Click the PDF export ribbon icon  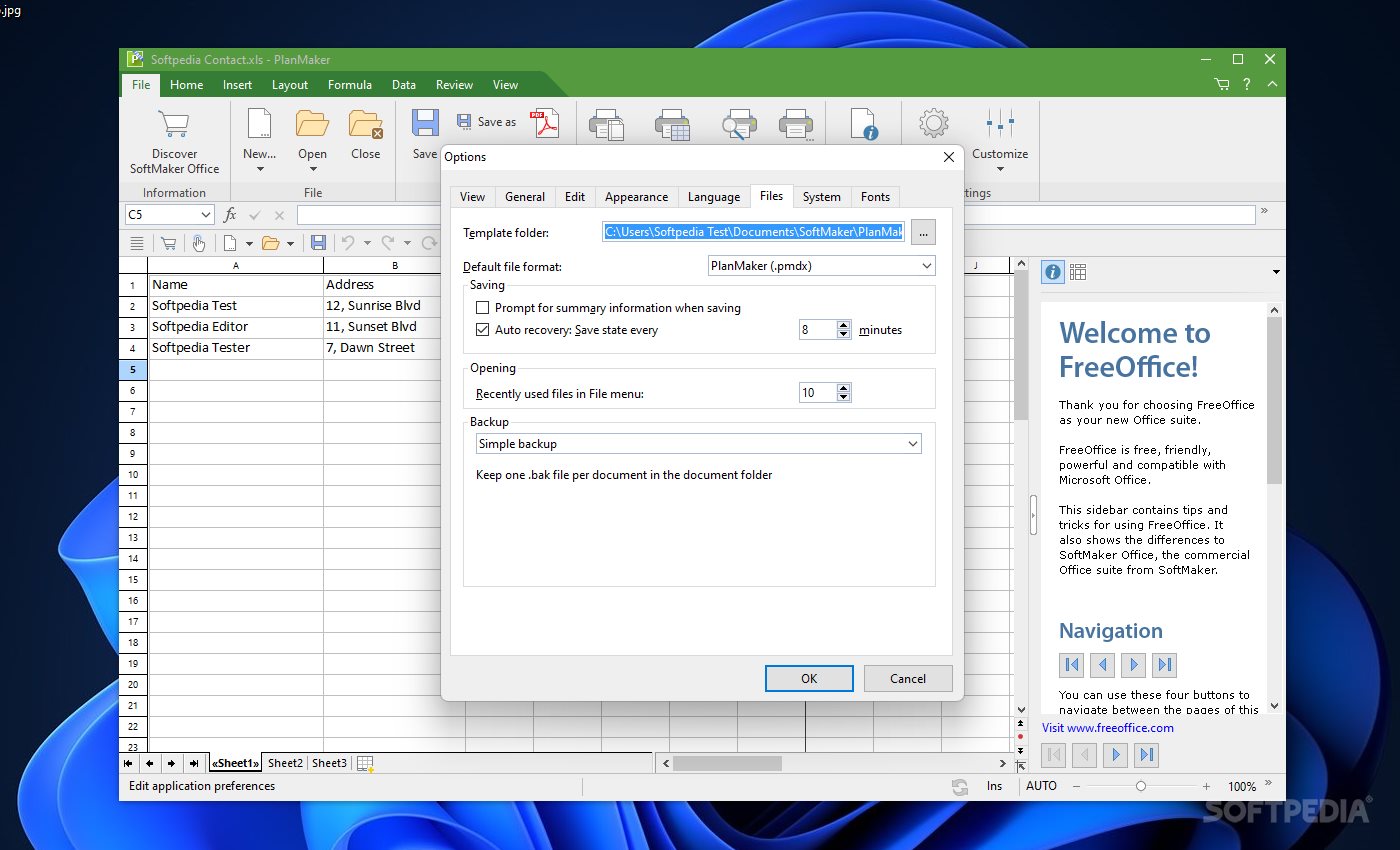(x=545, y=123)
